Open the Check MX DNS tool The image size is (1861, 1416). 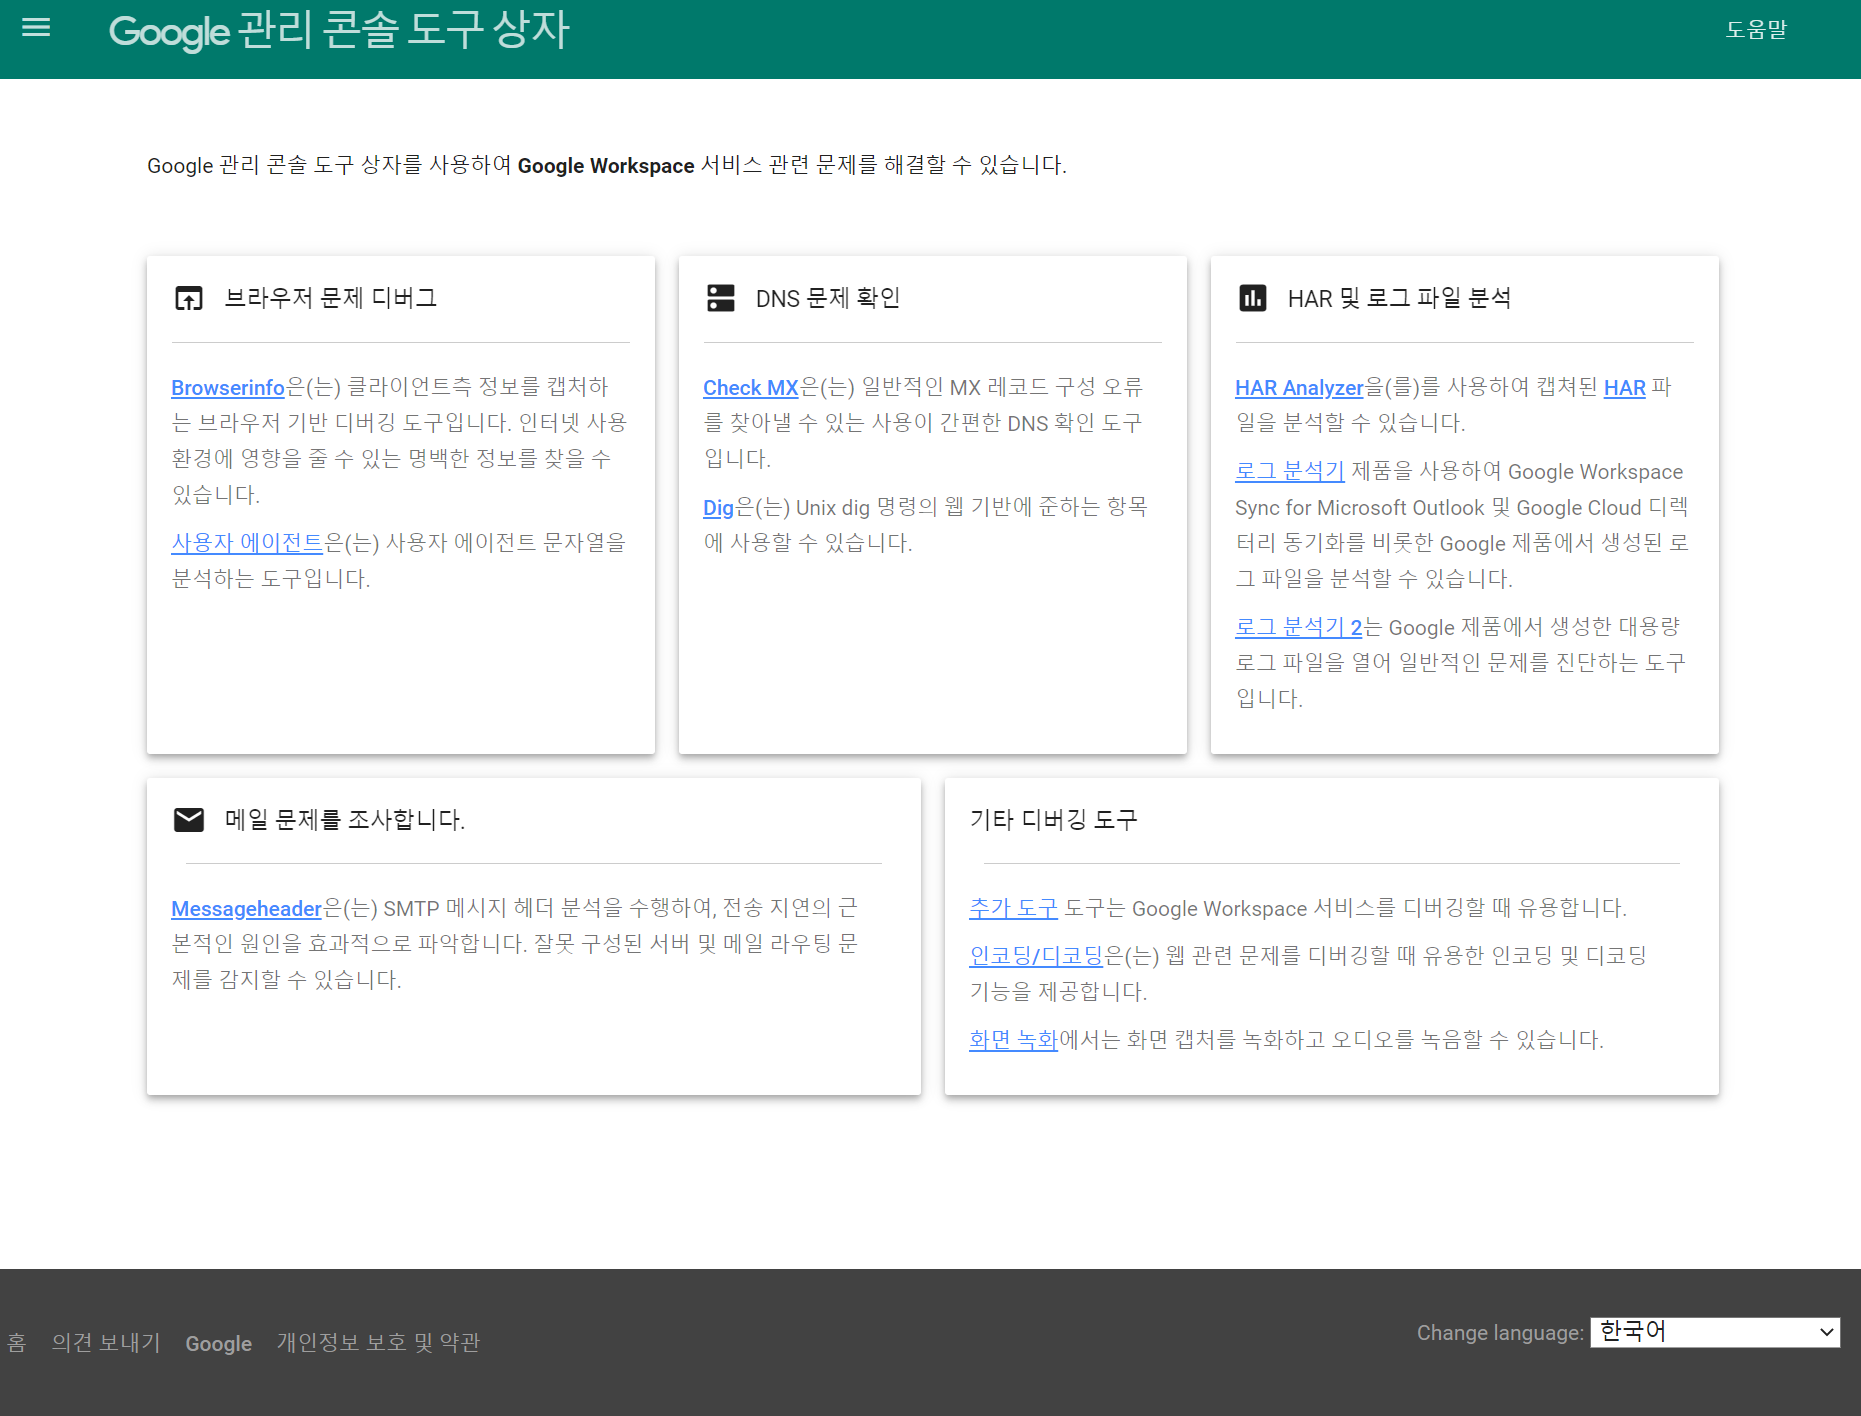pyautogui.click(x=750, y=387)
